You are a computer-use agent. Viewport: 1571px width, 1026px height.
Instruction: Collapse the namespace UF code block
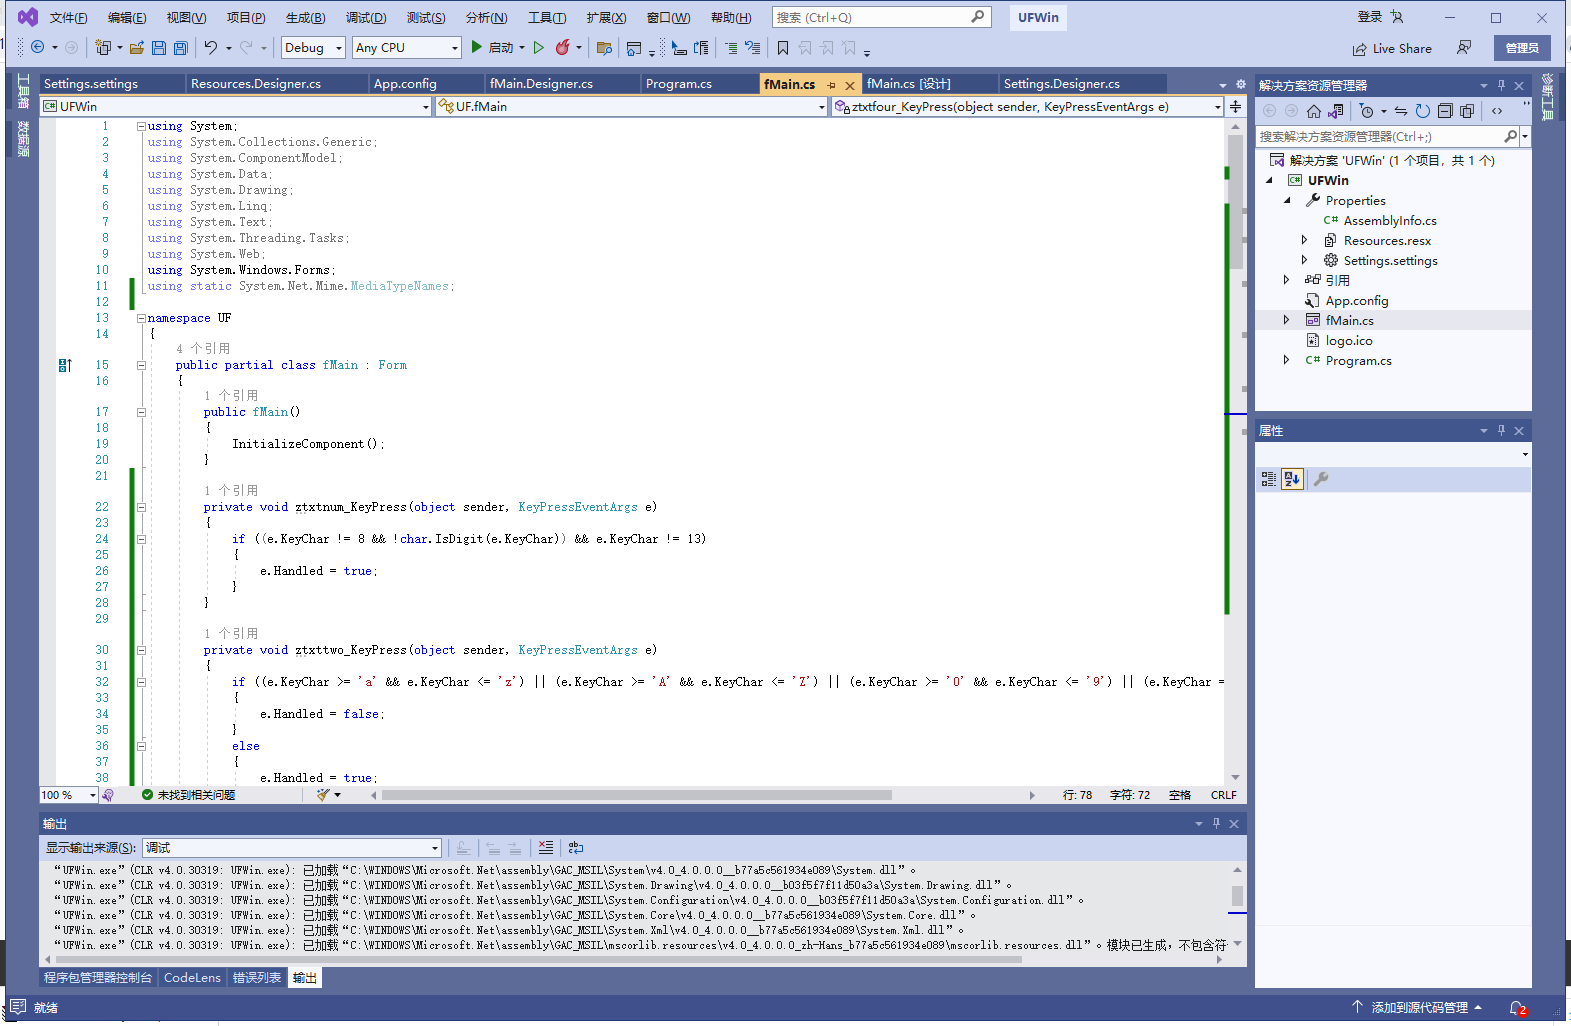click(x=141, y=318)
